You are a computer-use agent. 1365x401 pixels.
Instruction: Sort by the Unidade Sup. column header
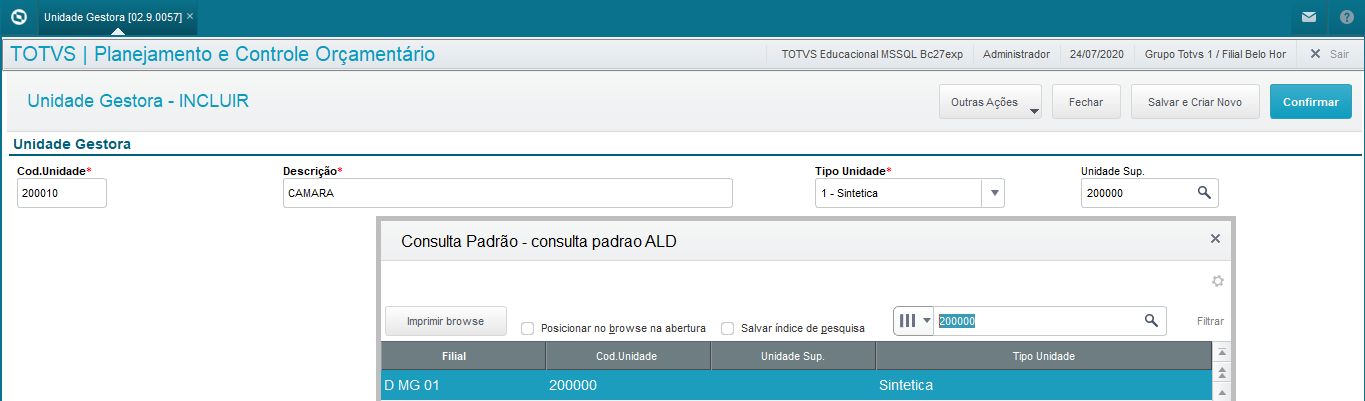793,356
